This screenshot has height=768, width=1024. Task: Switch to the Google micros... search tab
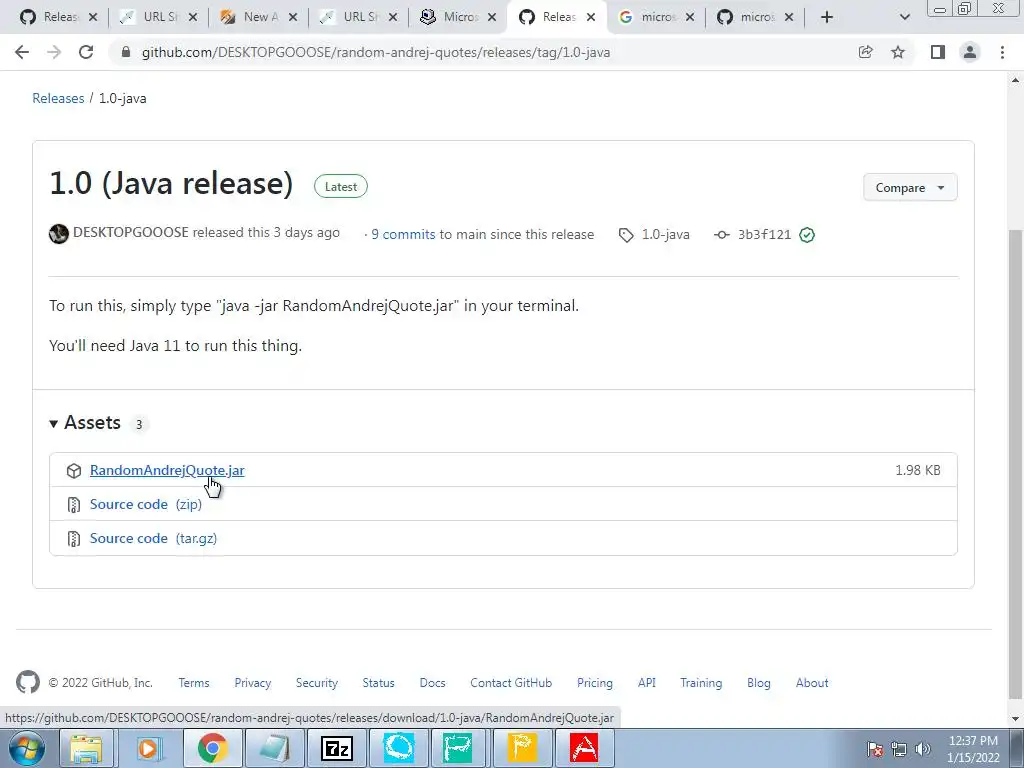tap(656, 17)
